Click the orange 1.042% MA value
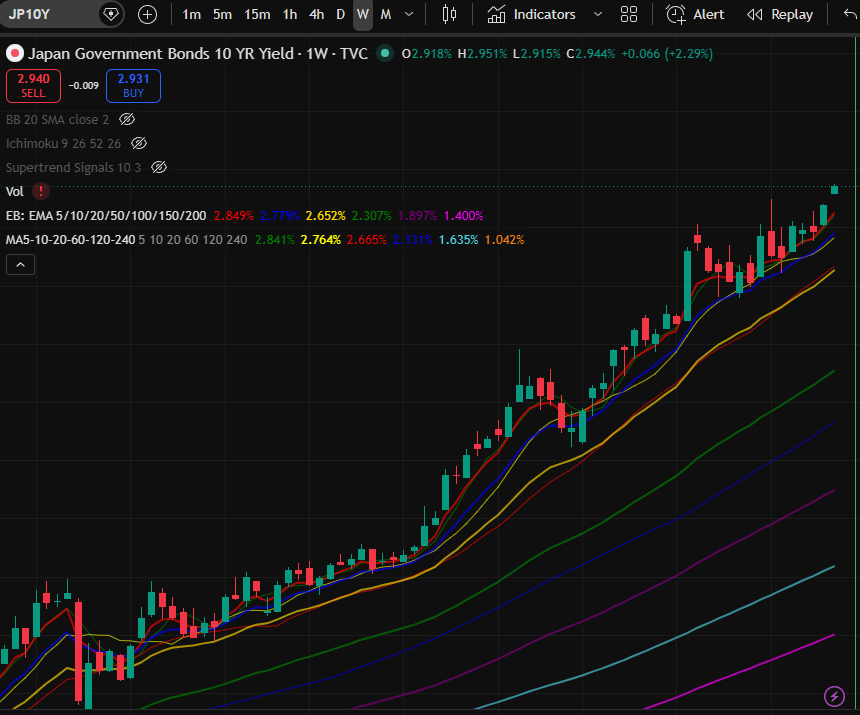 tap(505, 240)
